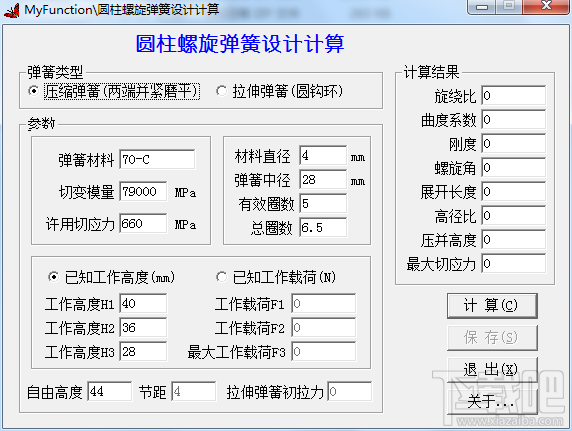Click the butterfly app icon in title bar
Image resolution: width=572 pixels, height=431 pixels.
12,10
